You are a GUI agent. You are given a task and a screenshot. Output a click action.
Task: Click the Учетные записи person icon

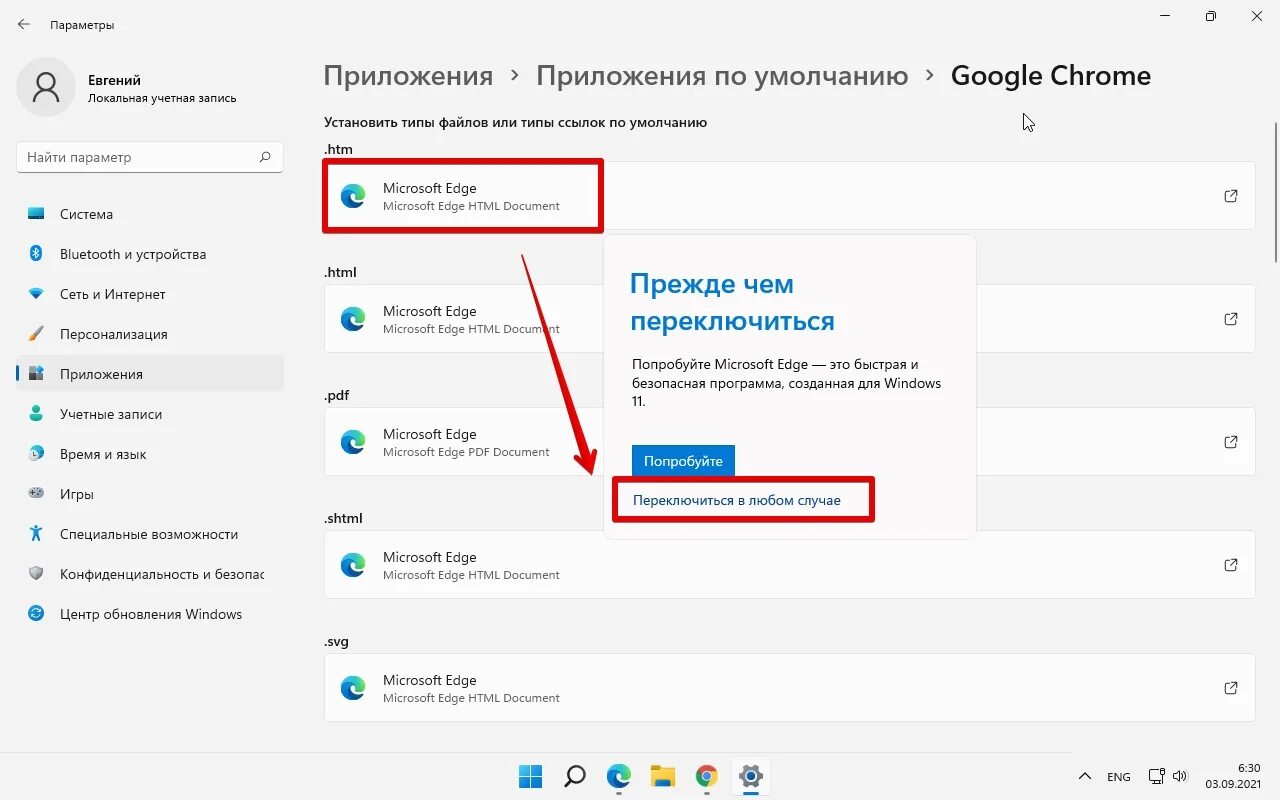(36, 414)
